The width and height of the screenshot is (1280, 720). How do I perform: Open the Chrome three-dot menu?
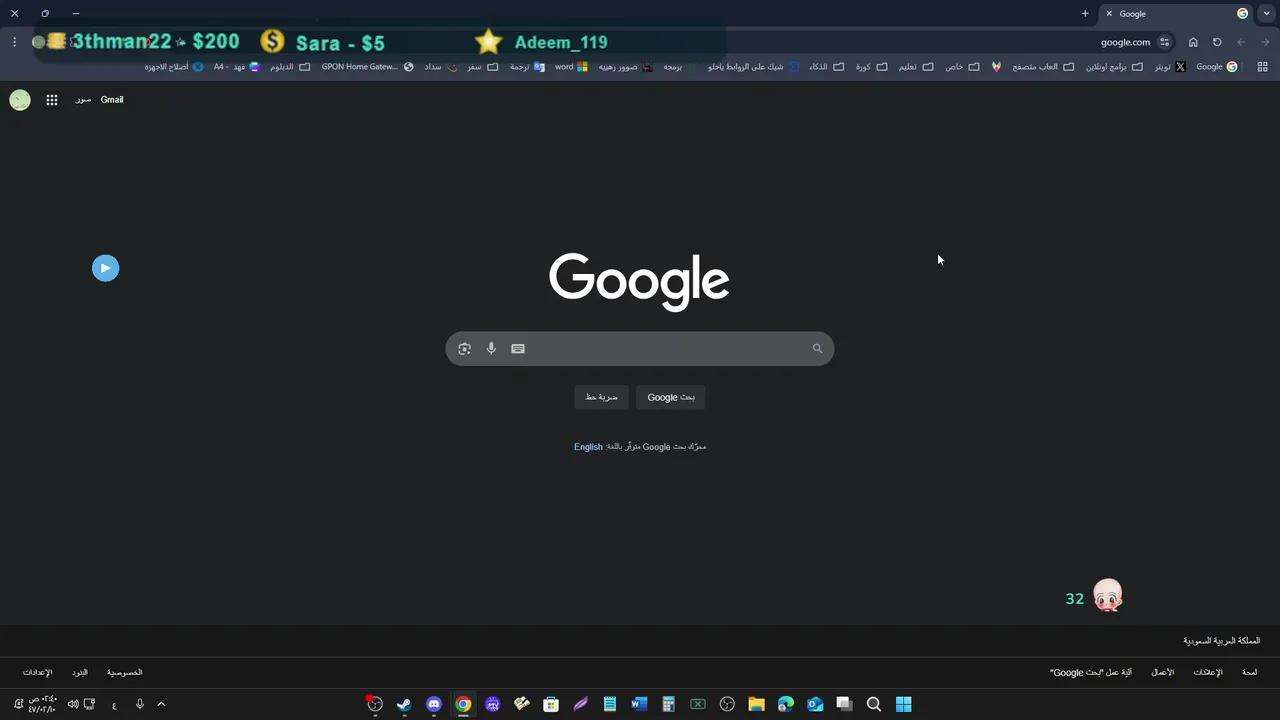click(x=15, y=42)
